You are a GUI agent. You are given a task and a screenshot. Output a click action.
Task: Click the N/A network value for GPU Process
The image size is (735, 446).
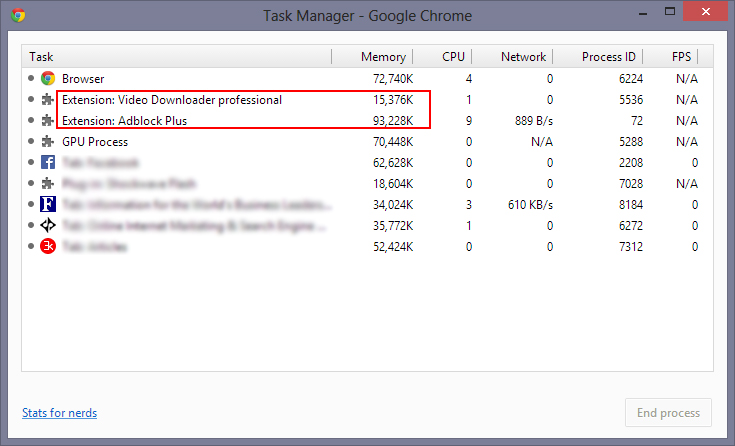click(x=541, y=142)
